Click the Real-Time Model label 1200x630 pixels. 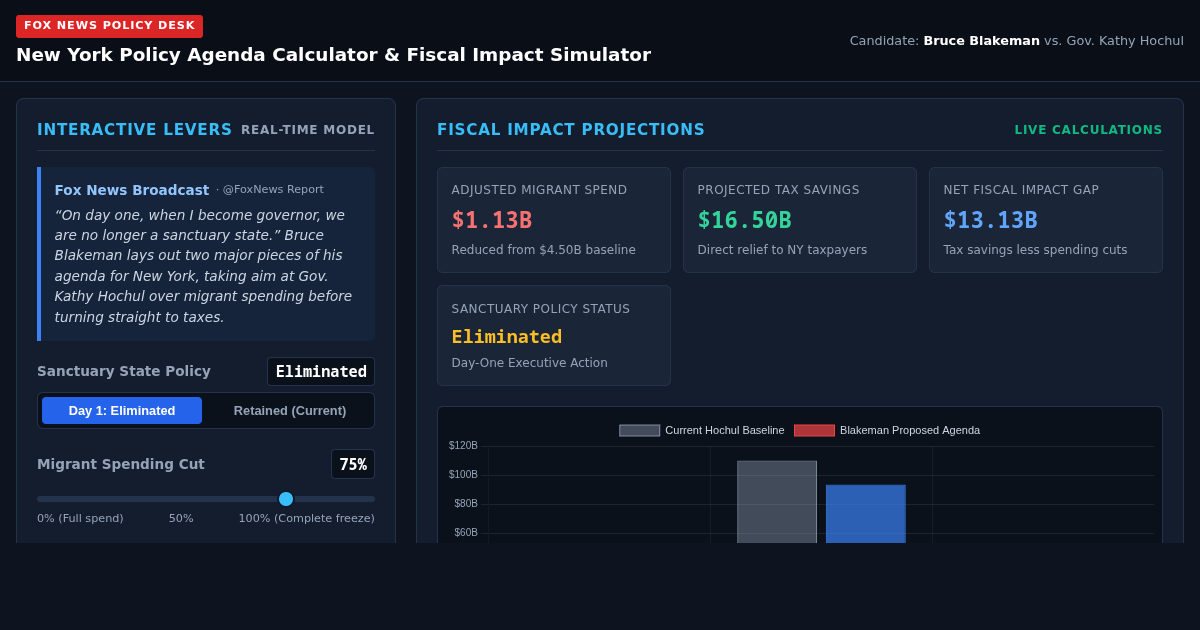[x=308, y=130]
